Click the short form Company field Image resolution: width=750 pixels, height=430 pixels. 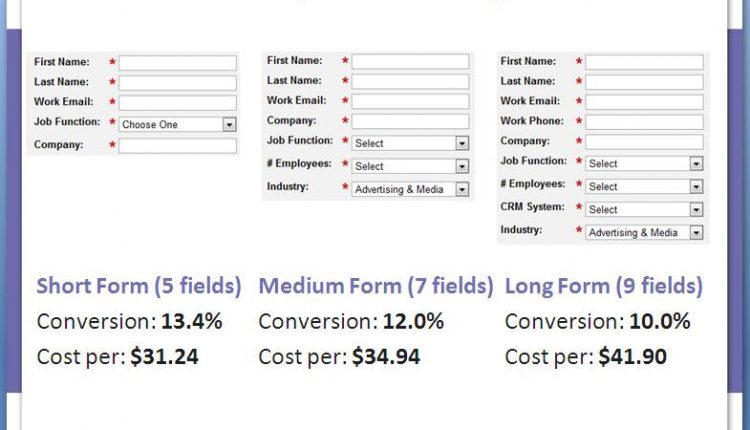(178, 146)
